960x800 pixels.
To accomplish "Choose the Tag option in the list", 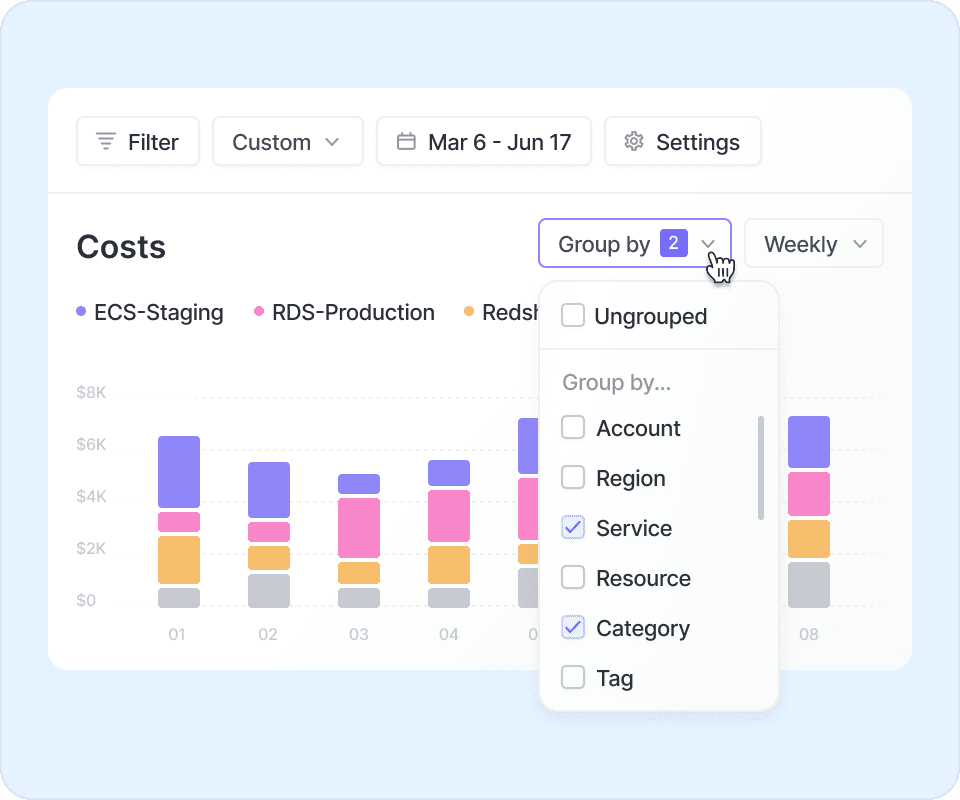I will click(x=614, y=678).
